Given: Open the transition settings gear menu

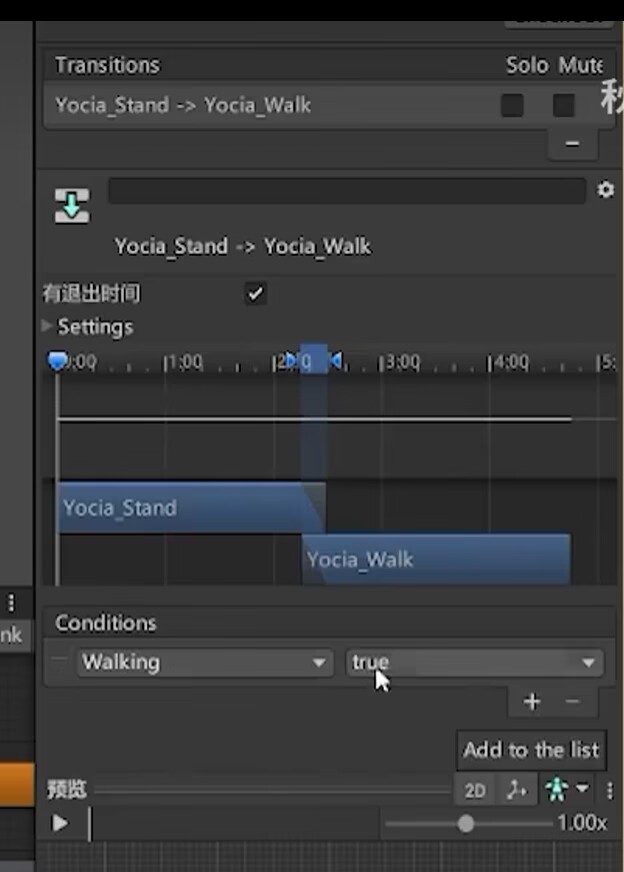Looking at the screenshot, I should 605,190.
